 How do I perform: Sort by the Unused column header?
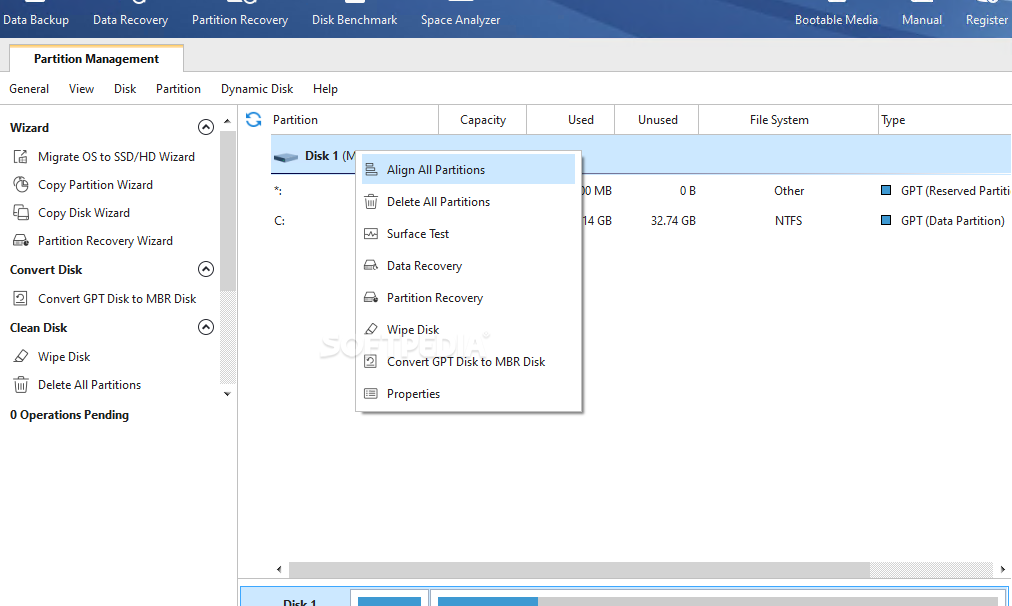[x=656, y=119]
